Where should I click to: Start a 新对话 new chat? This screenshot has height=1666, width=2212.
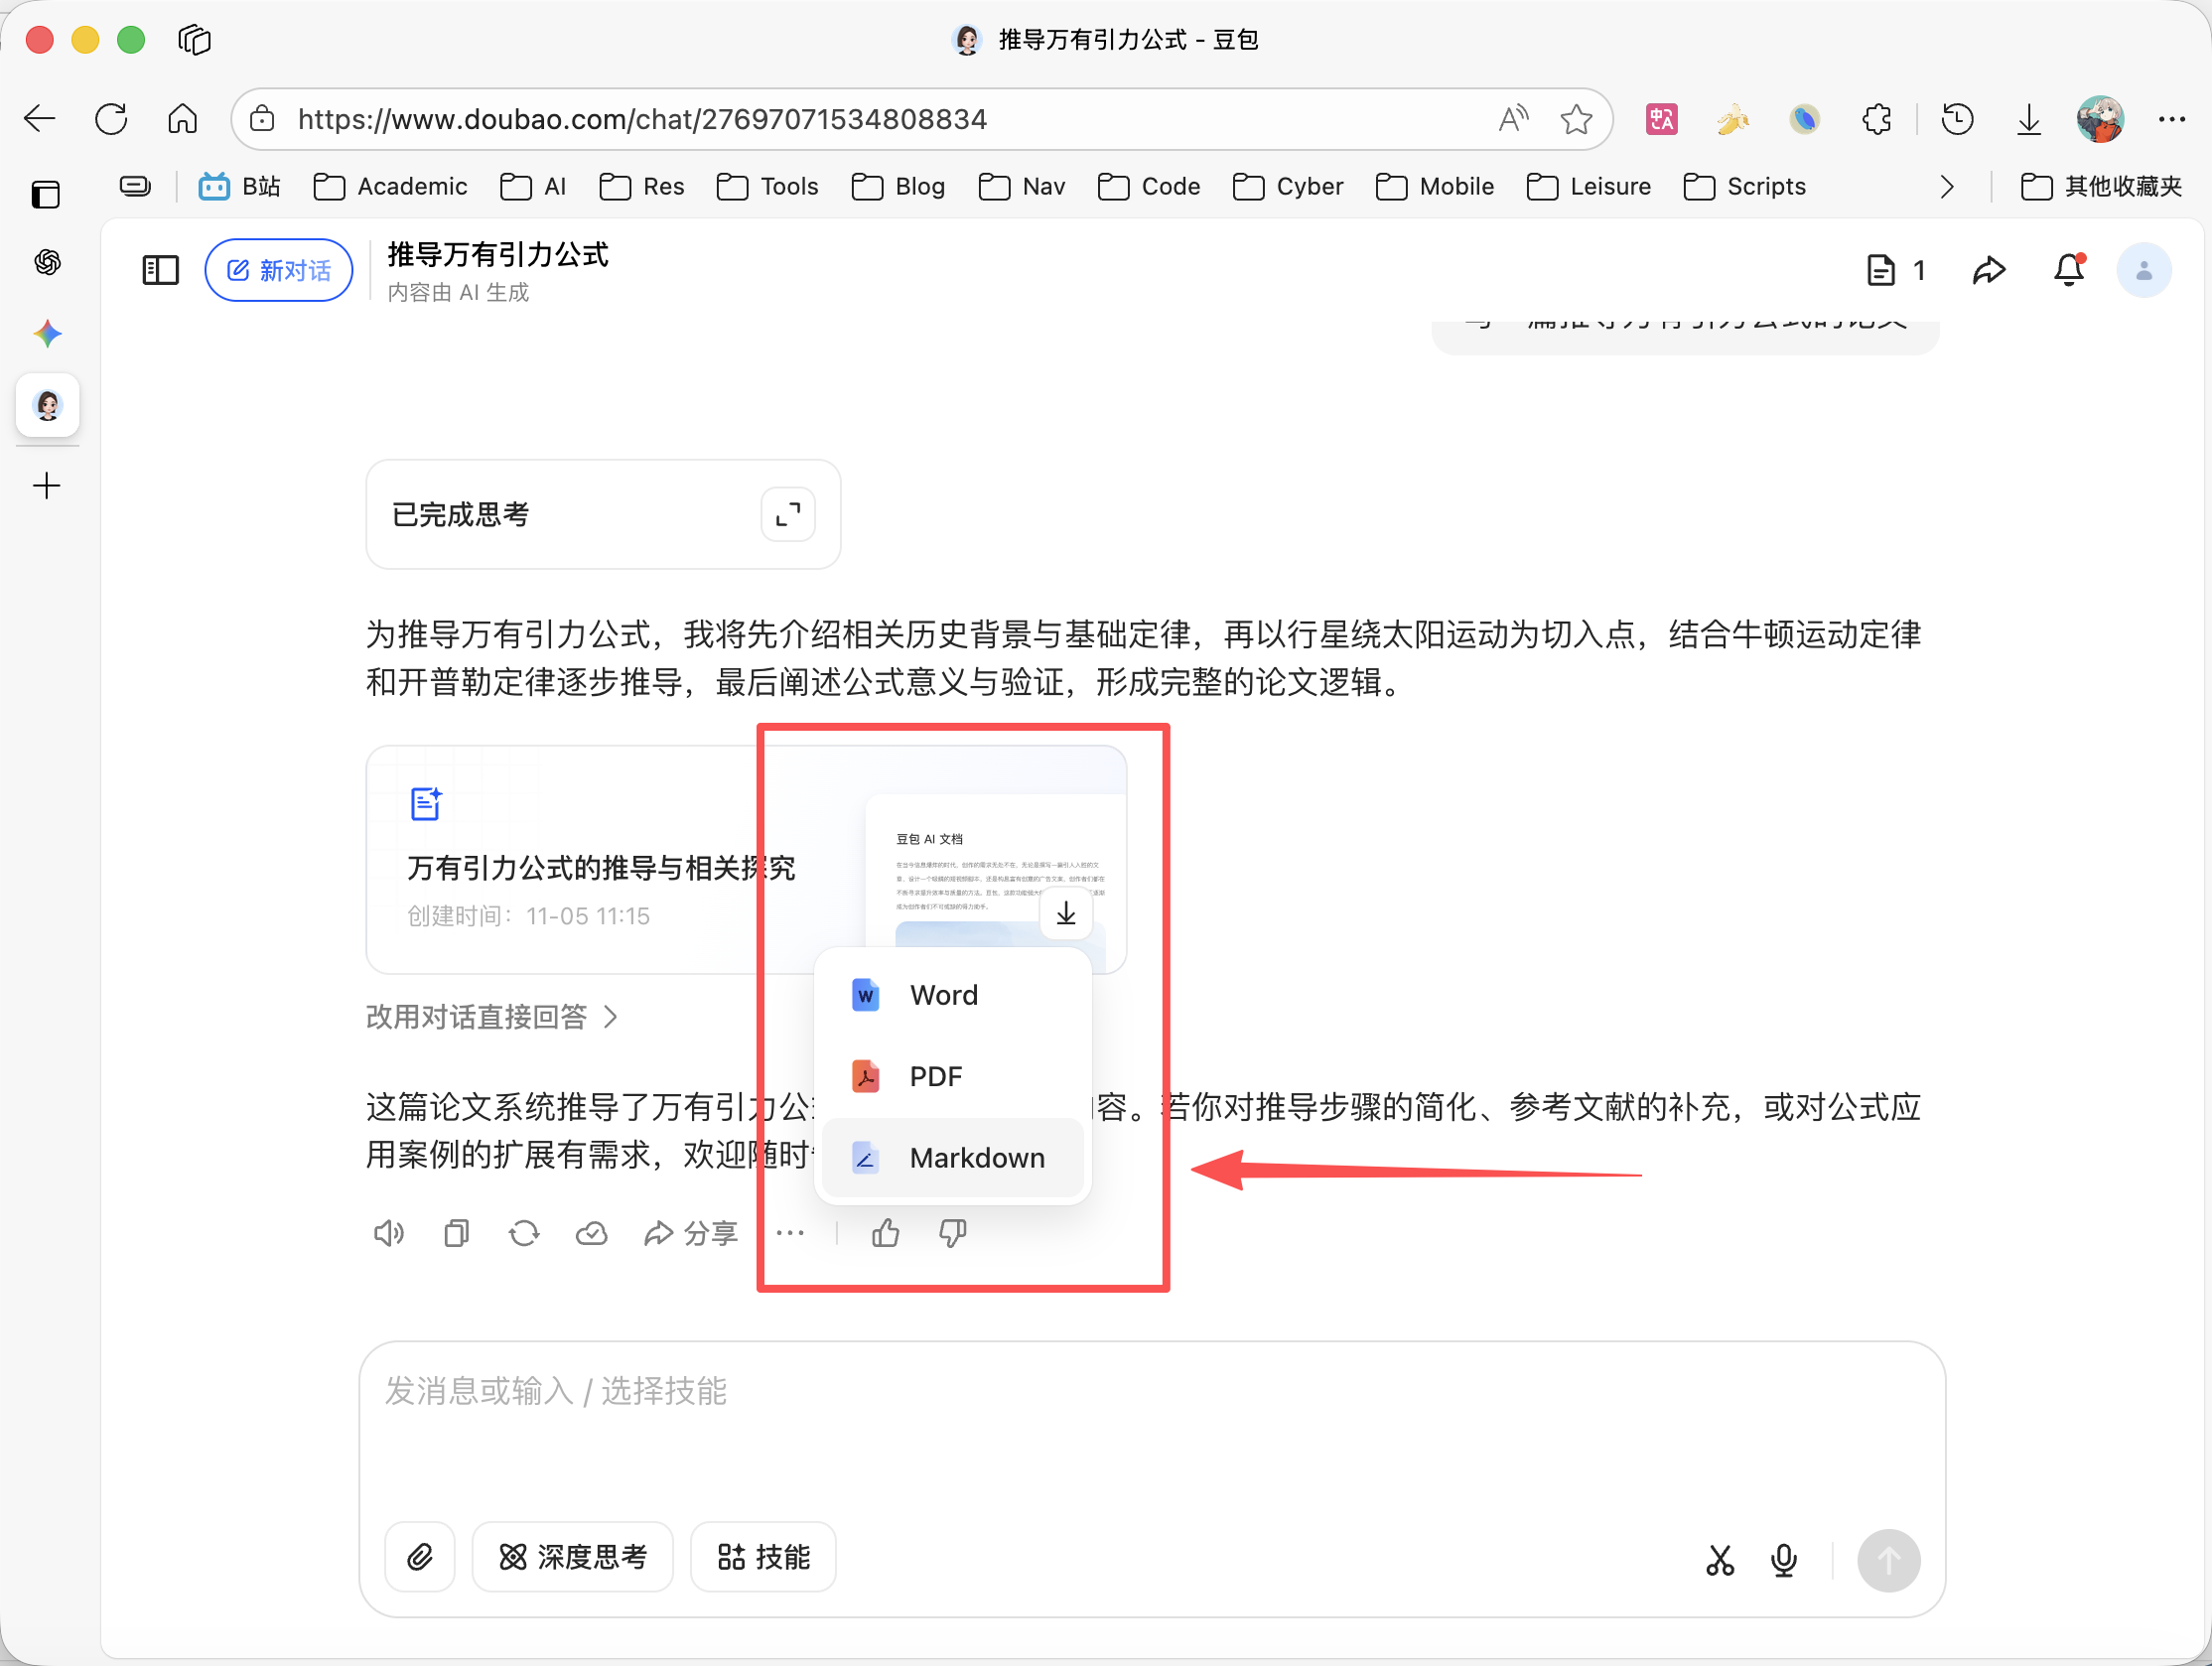279,270
